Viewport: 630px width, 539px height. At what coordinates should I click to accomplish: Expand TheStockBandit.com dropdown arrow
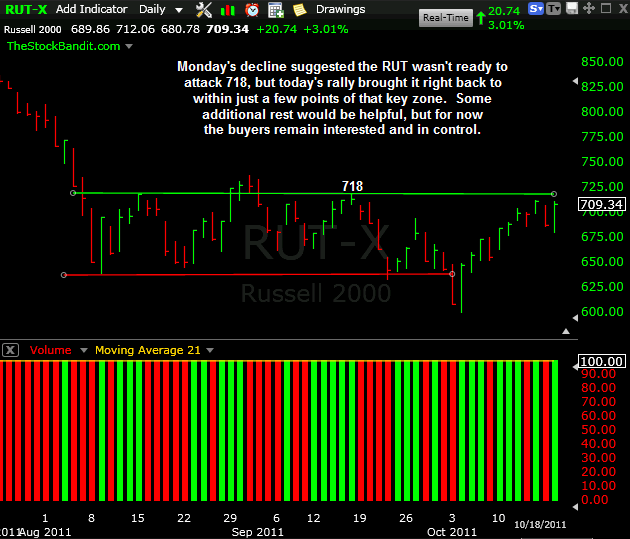click(129, 47)
